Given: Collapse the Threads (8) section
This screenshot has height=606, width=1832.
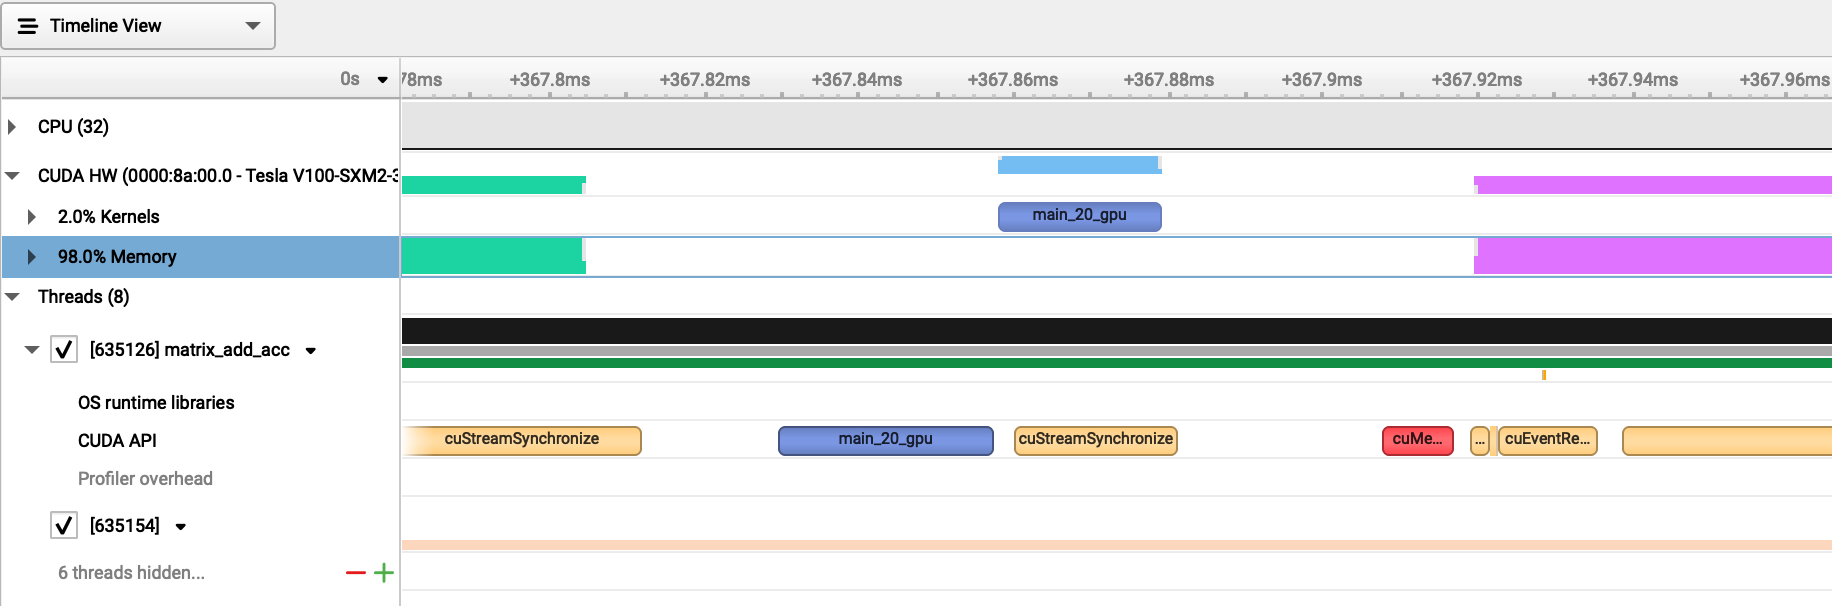Looking at the screenshot, I should (12, 297).
